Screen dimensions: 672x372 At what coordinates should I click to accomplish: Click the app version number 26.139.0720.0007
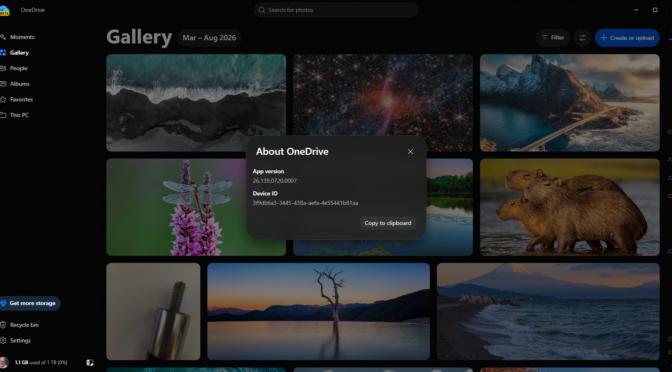[x=275, y=181]
